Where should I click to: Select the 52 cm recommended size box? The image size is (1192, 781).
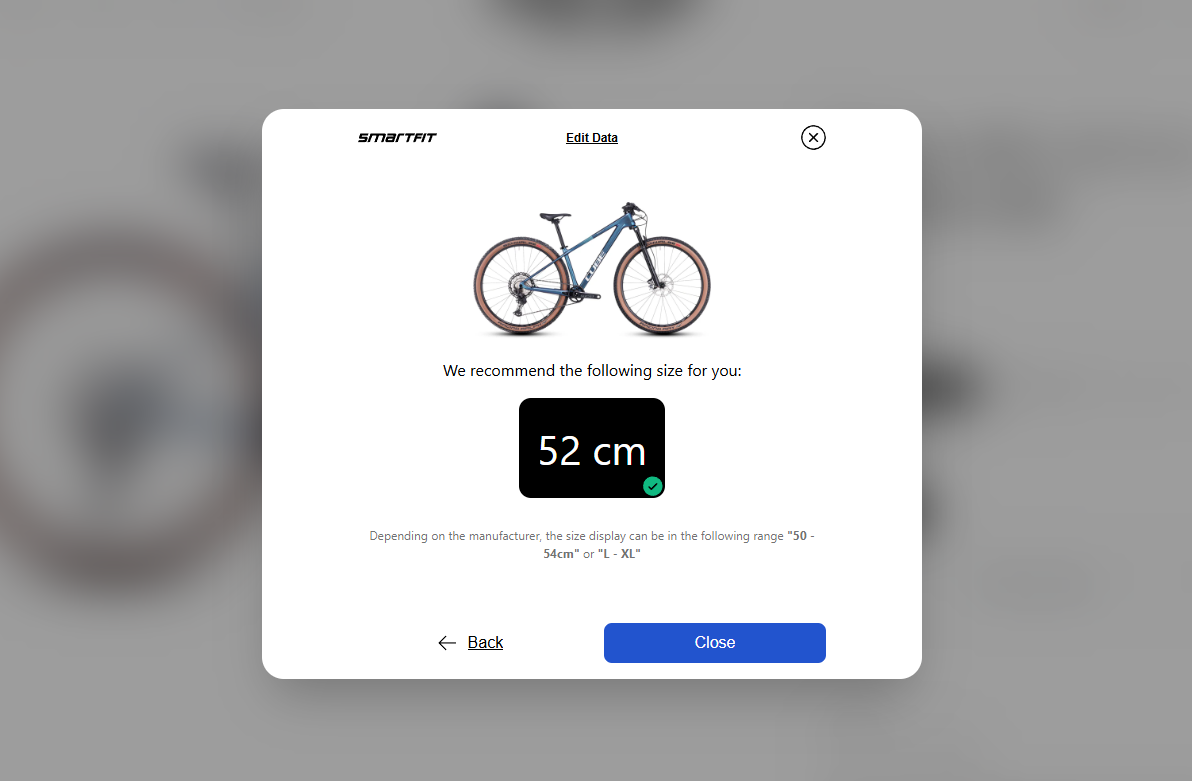[x=592, y=448]
